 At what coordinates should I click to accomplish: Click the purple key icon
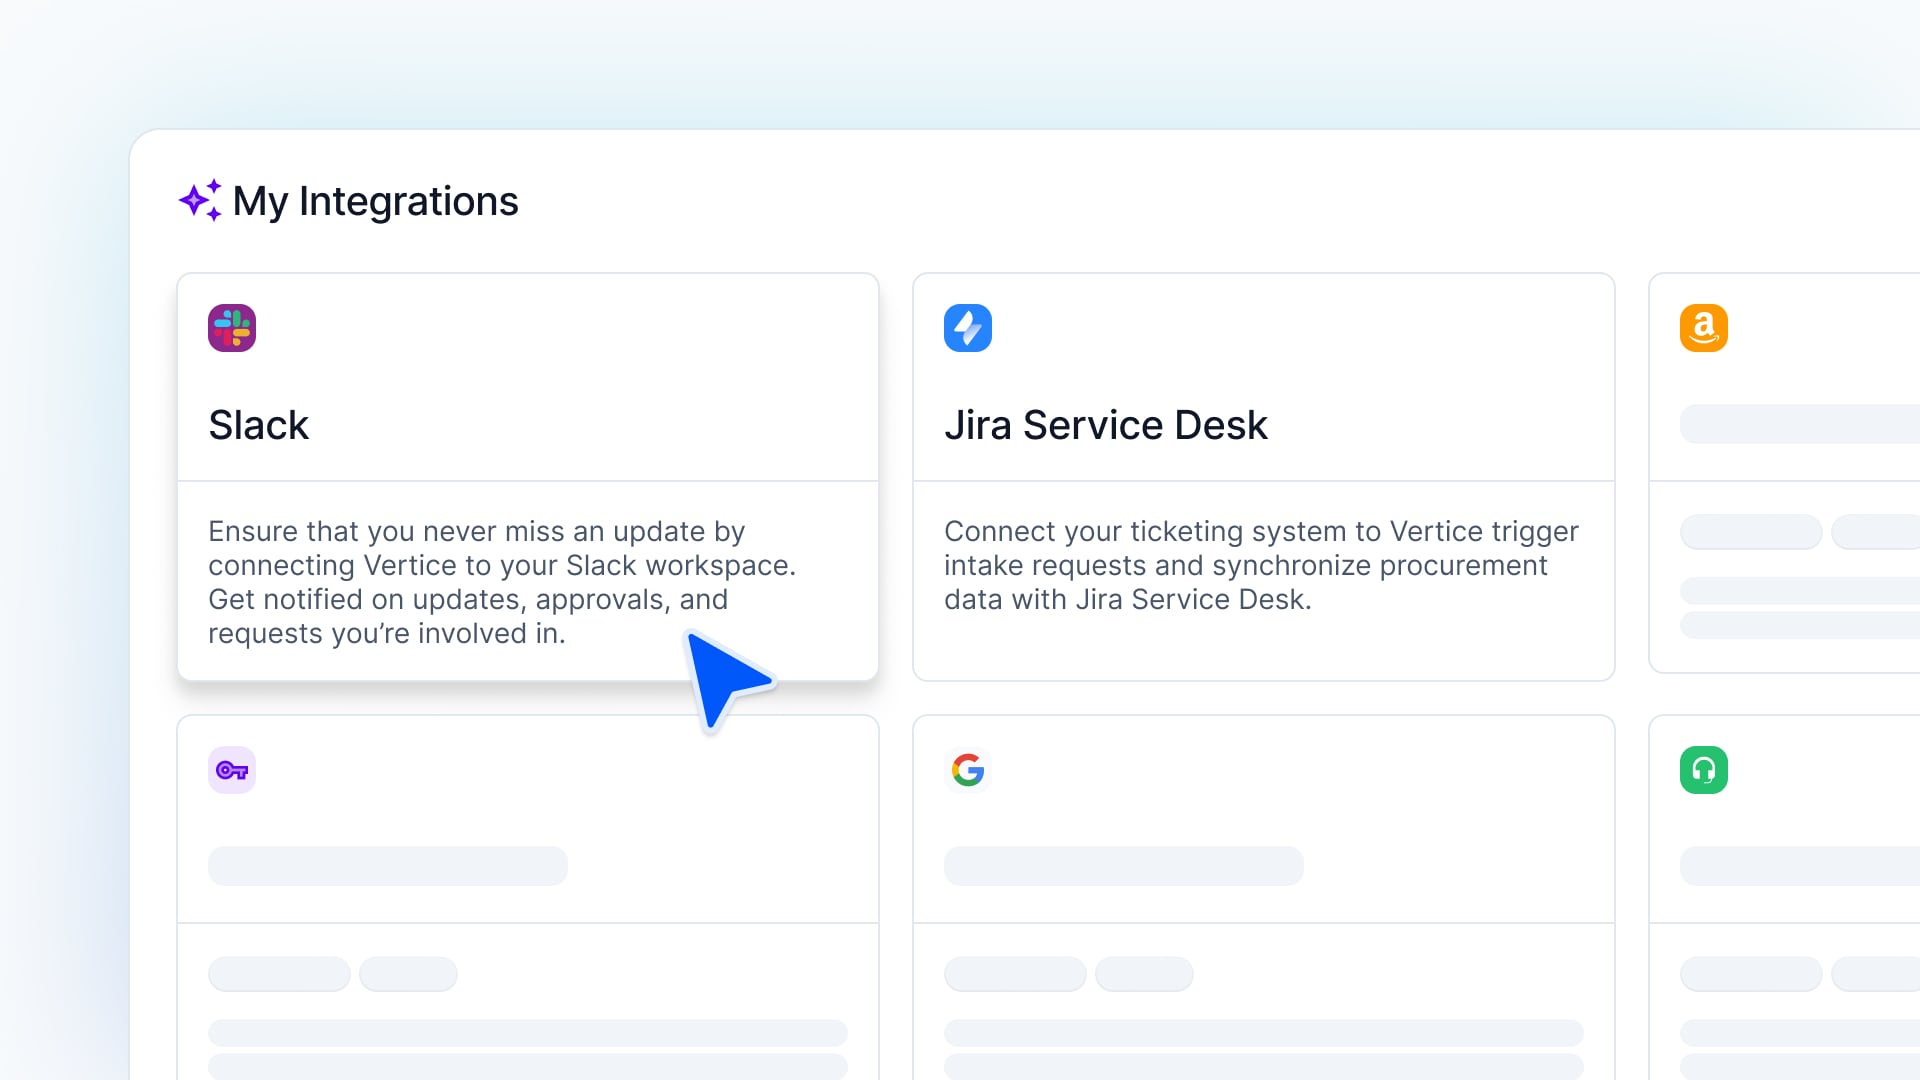[232, 770]
